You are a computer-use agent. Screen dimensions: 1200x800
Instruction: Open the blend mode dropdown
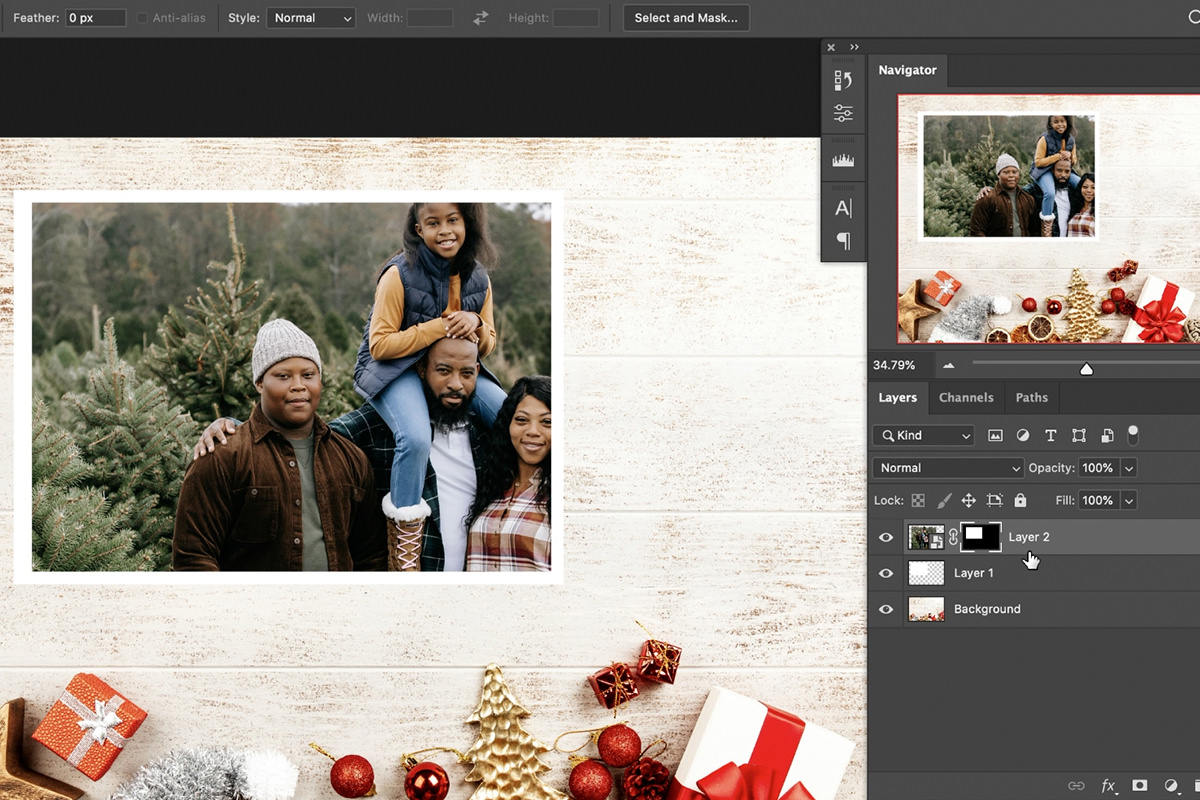[x=947, y=467]
